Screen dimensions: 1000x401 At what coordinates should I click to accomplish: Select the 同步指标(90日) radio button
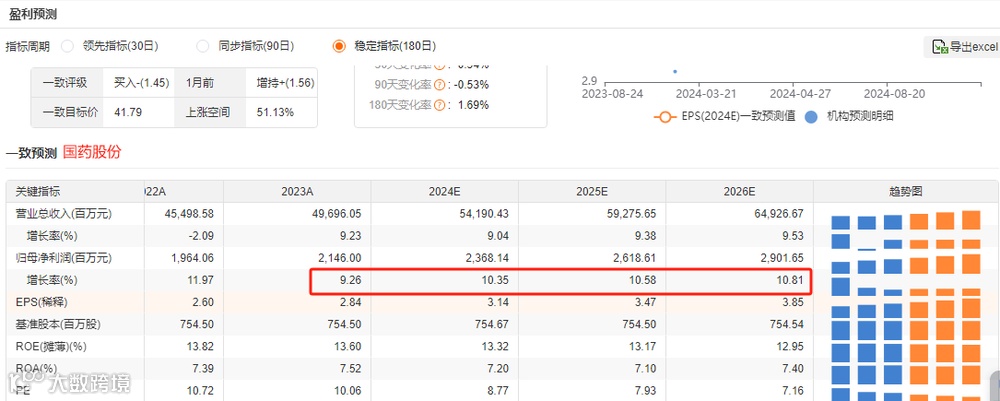click(x=202, y=46)
